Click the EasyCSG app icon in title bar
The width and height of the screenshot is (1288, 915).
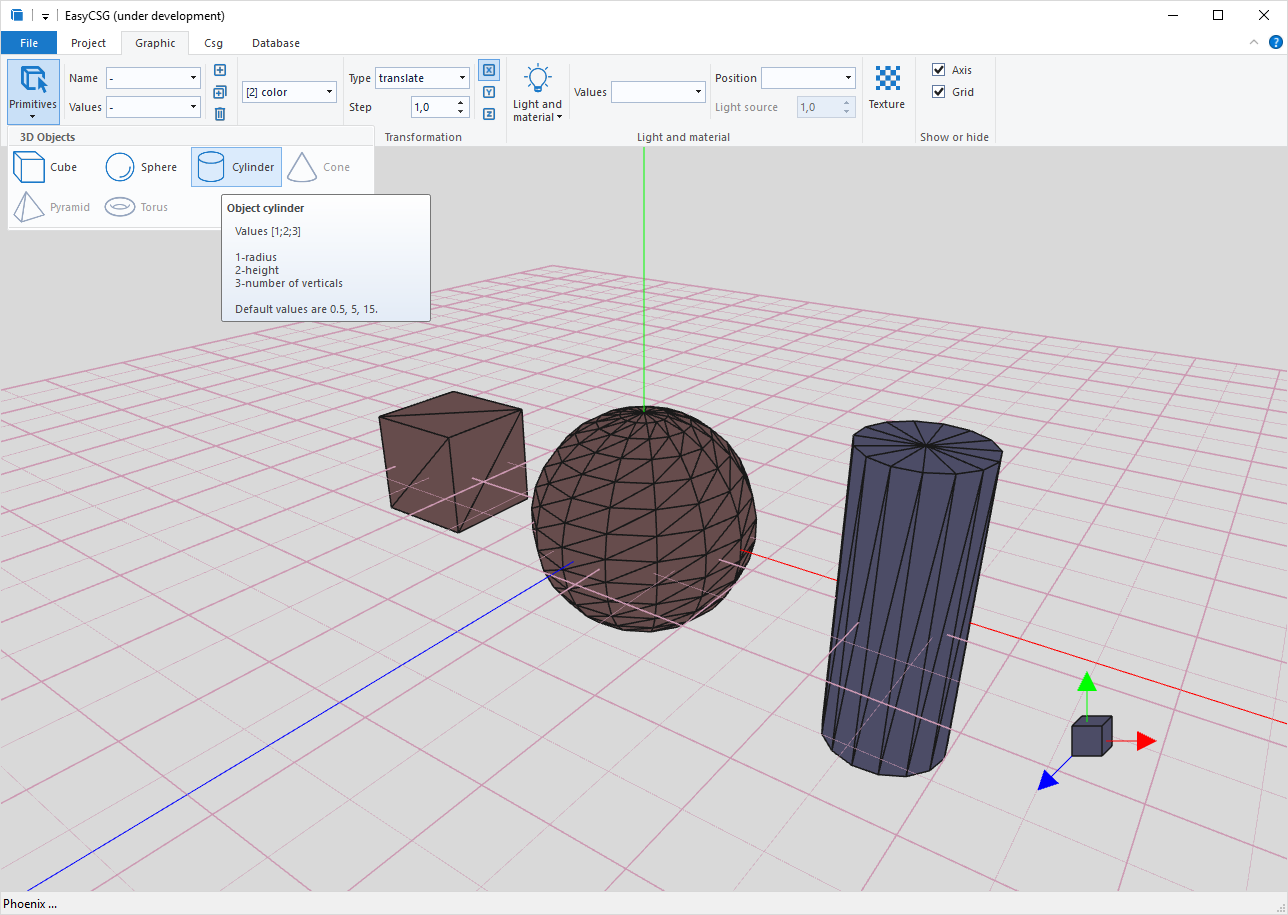point(17,16)
